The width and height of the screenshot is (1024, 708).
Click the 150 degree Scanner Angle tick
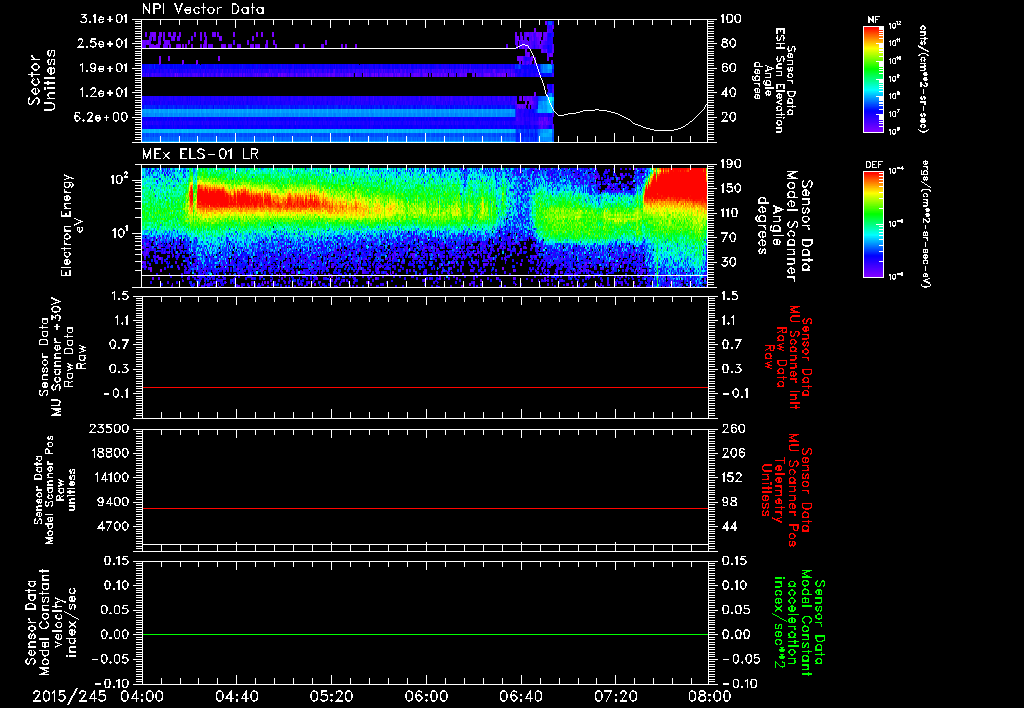coord(732,189)
